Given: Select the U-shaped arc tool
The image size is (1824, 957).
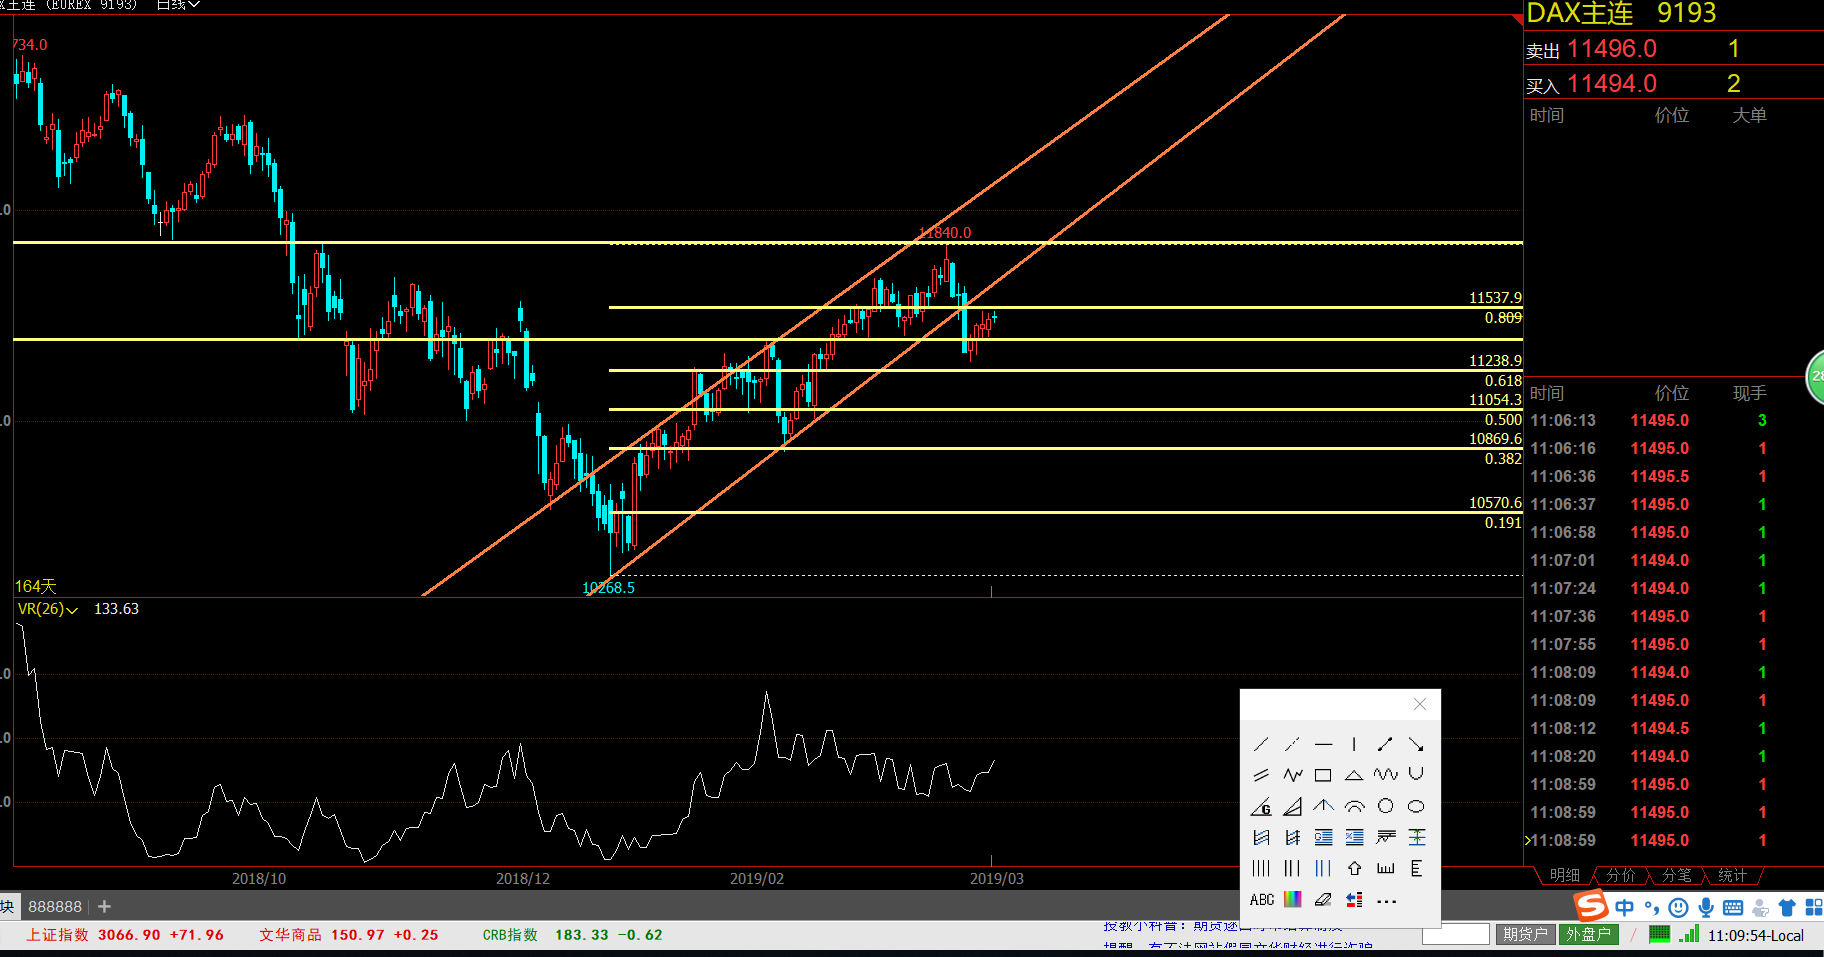Looking at the screenshot, I should click(x=1416, y=775).
